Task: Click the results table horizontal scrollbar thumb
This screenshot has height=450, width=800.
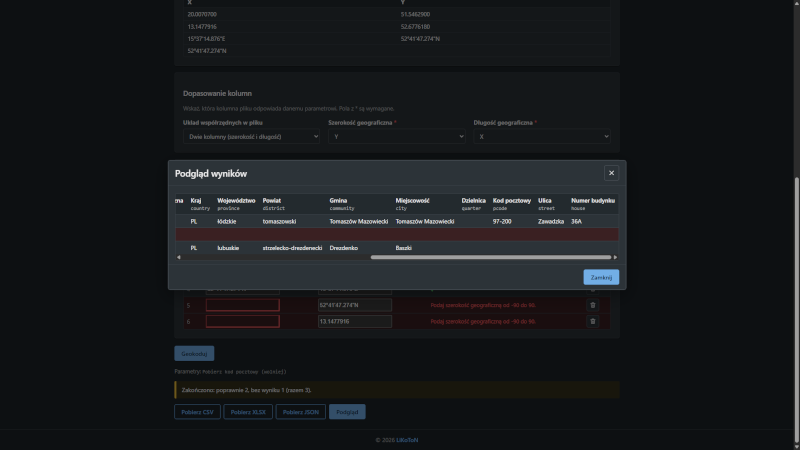Action: (x=491, y=257)
